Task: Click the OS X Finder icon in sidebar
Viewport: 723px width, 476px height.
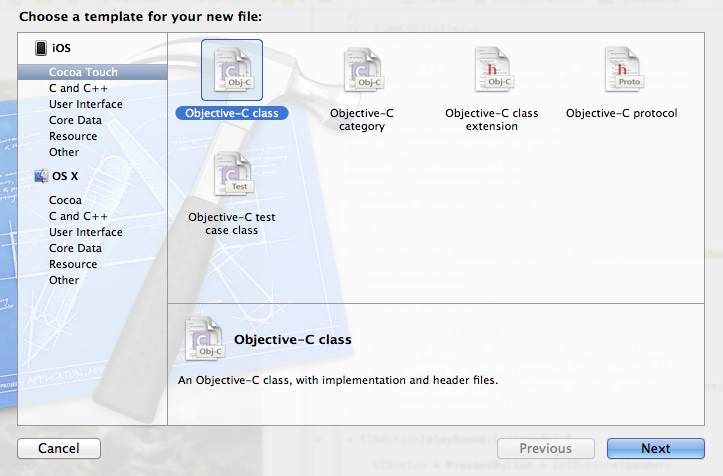Action: point(41,176)
